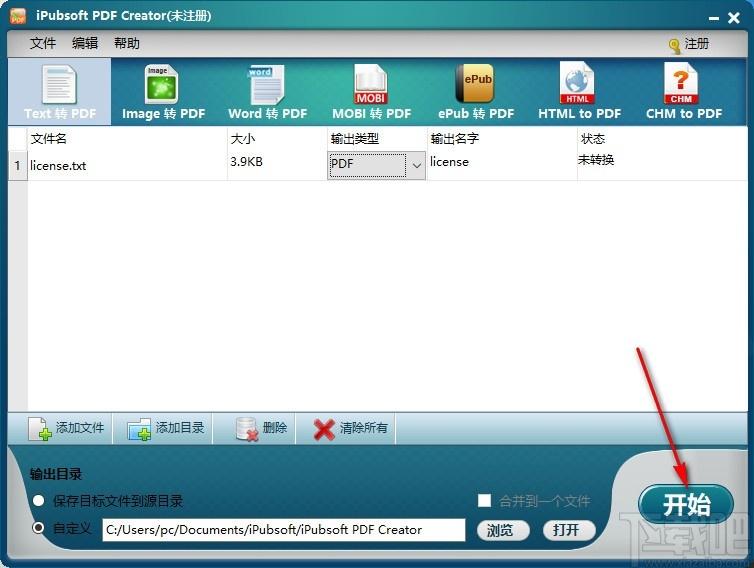Click the license output name cell
This screenshot has width=754, height=568.
click(502, 165)
